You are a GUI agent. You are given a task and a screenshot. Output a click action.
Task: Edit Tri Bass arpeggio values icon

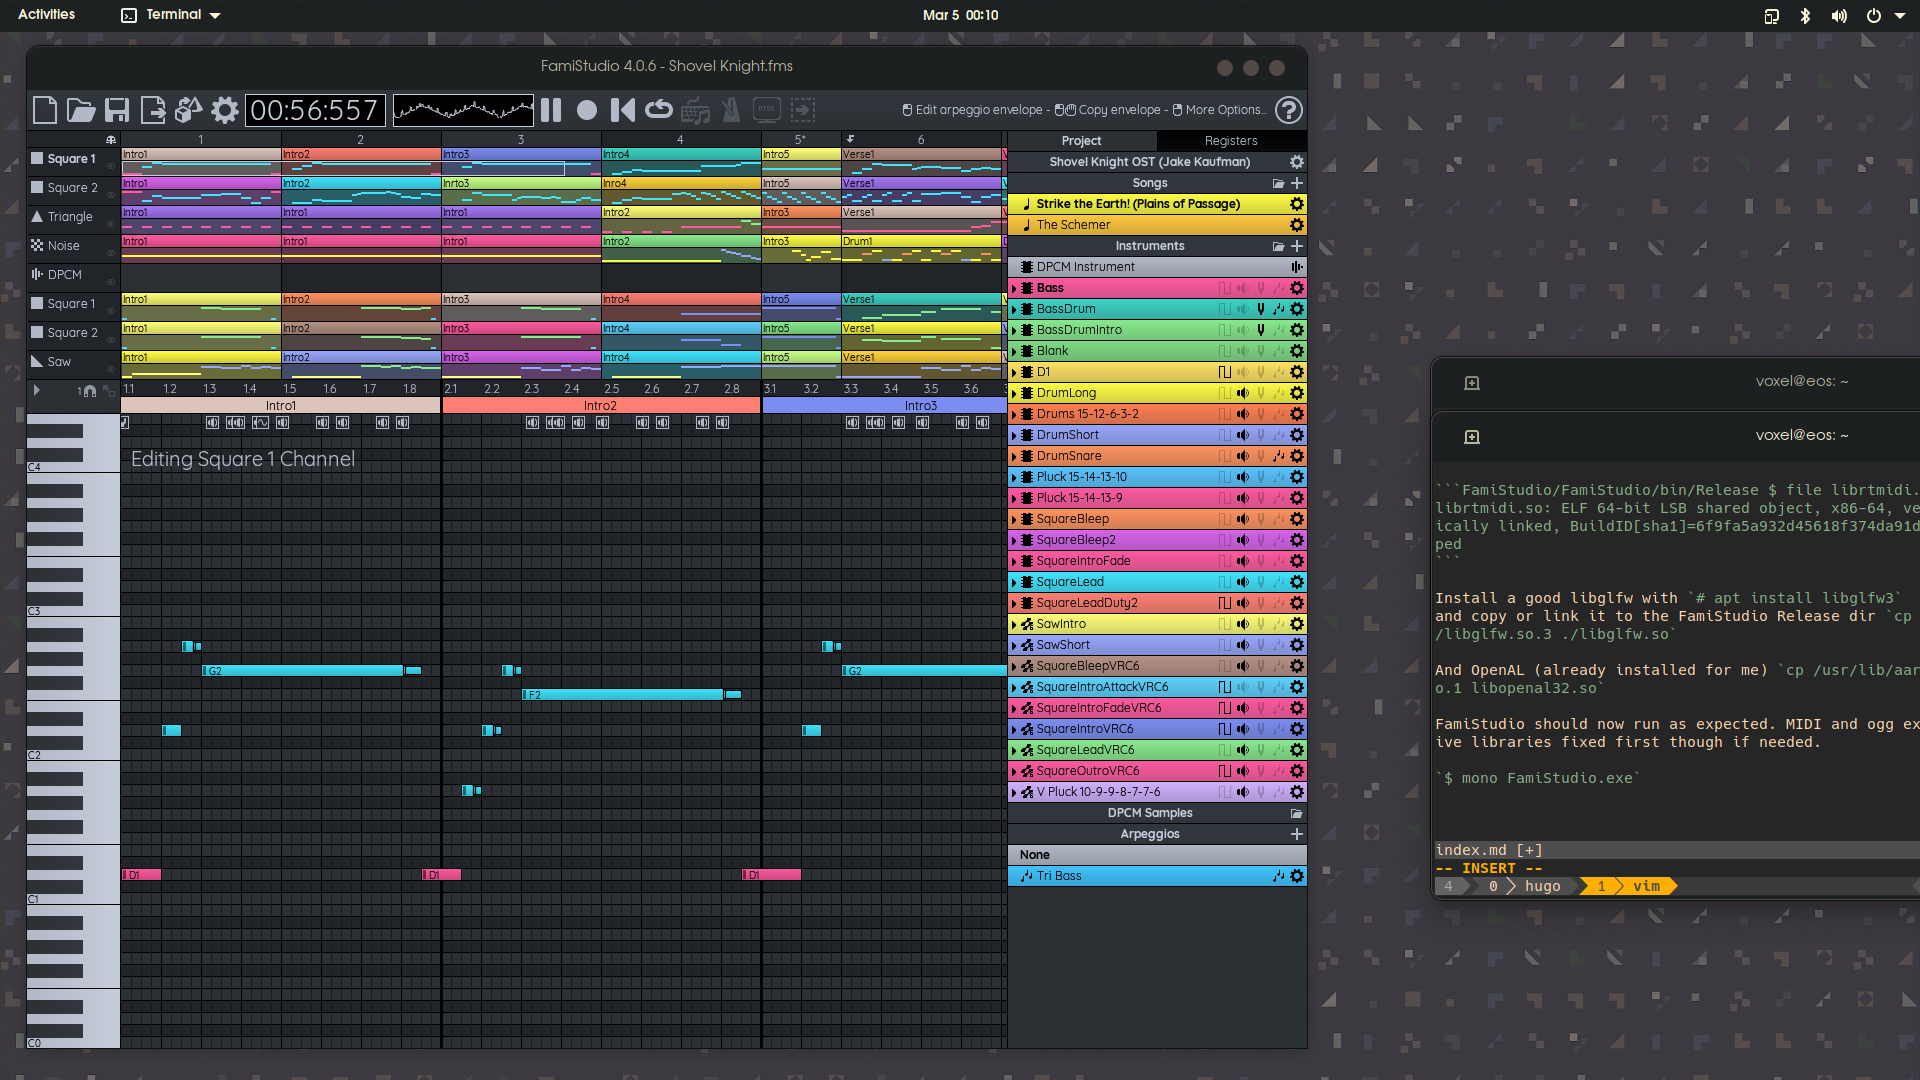1278,876
